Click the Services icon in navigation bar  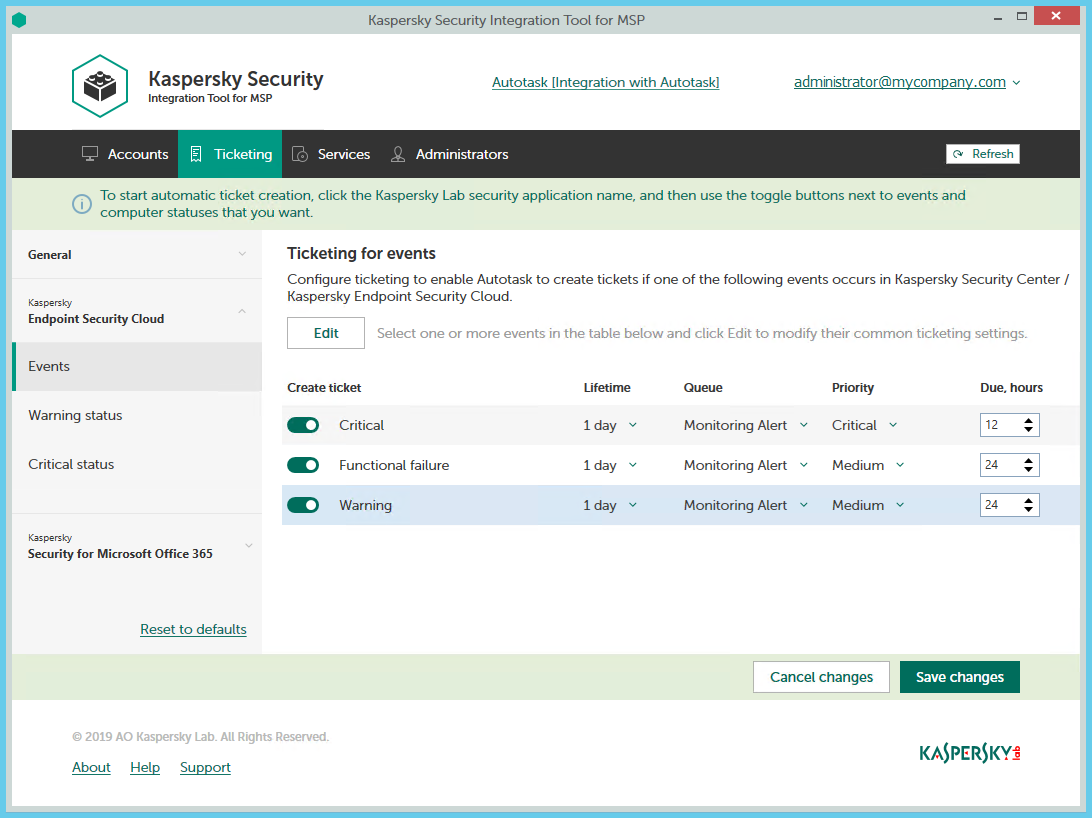[x=300, y=154]
